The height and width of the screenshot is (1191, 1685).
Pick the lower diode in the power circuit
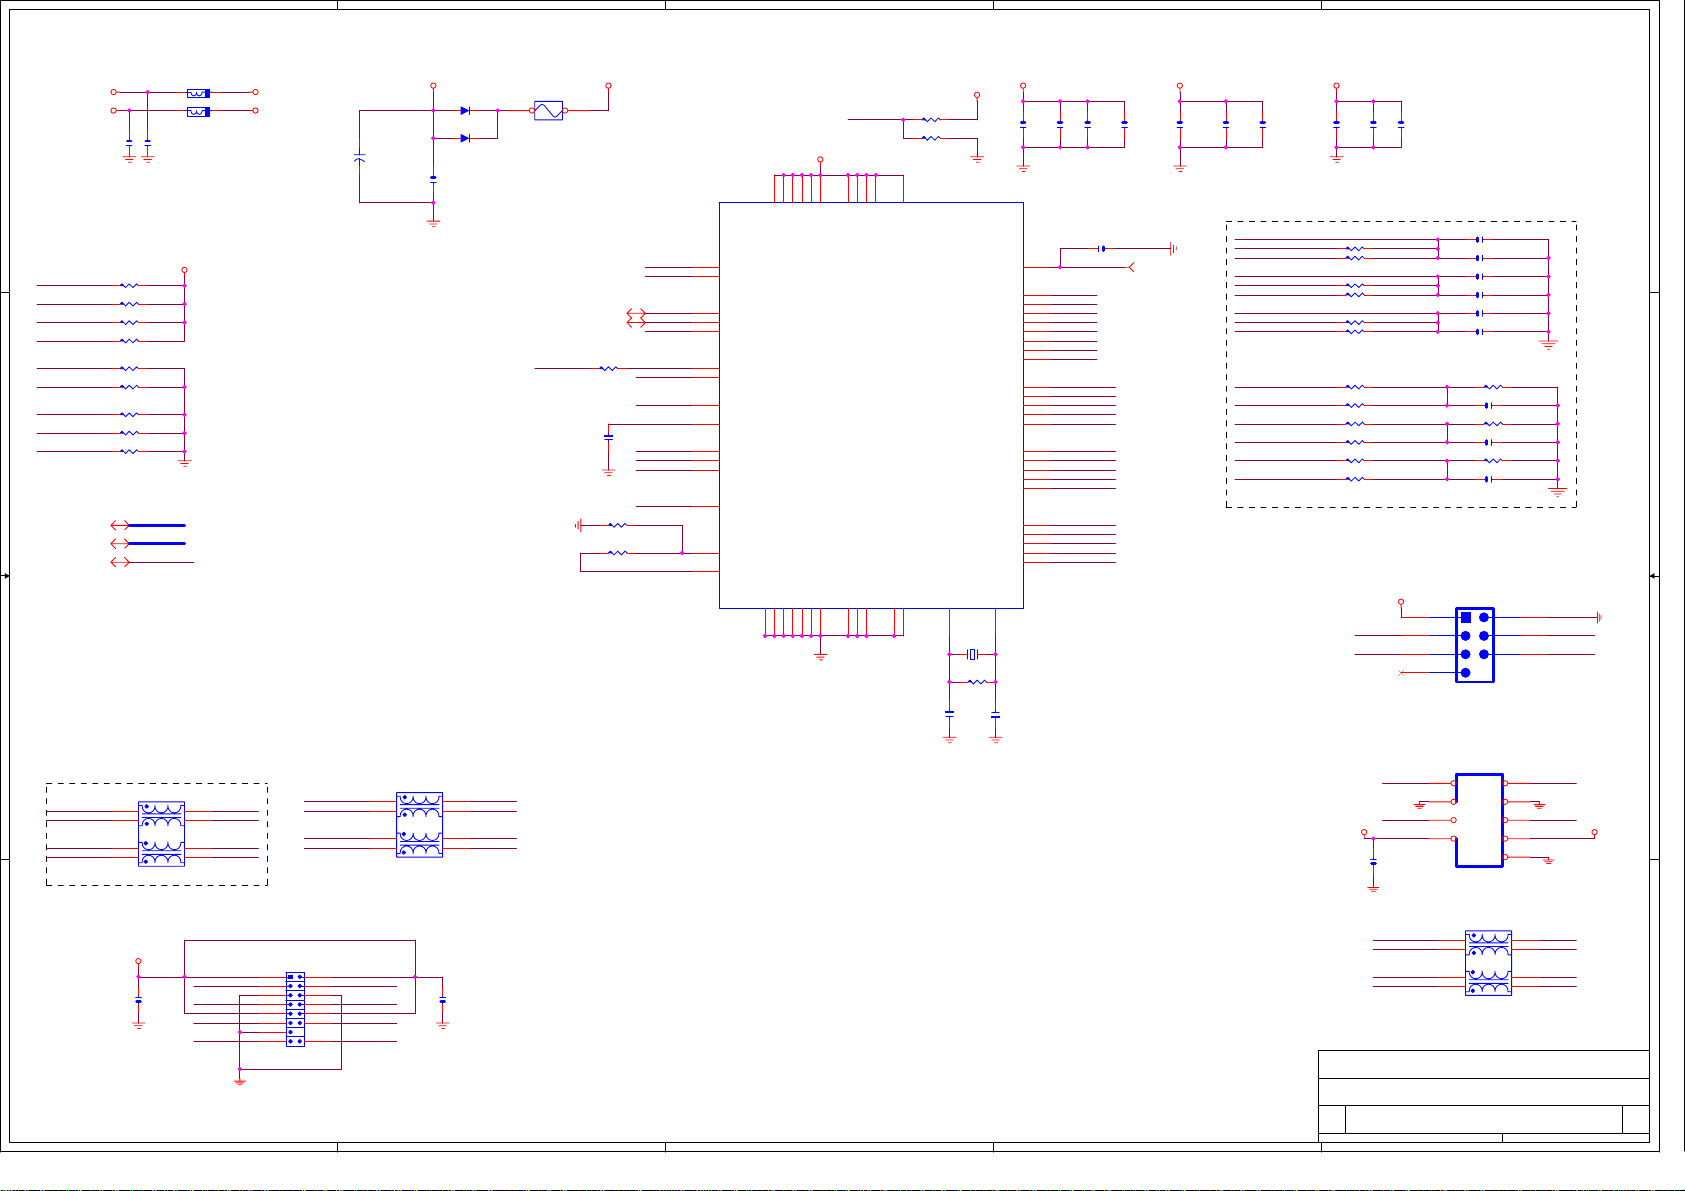[x=465, y=138]
